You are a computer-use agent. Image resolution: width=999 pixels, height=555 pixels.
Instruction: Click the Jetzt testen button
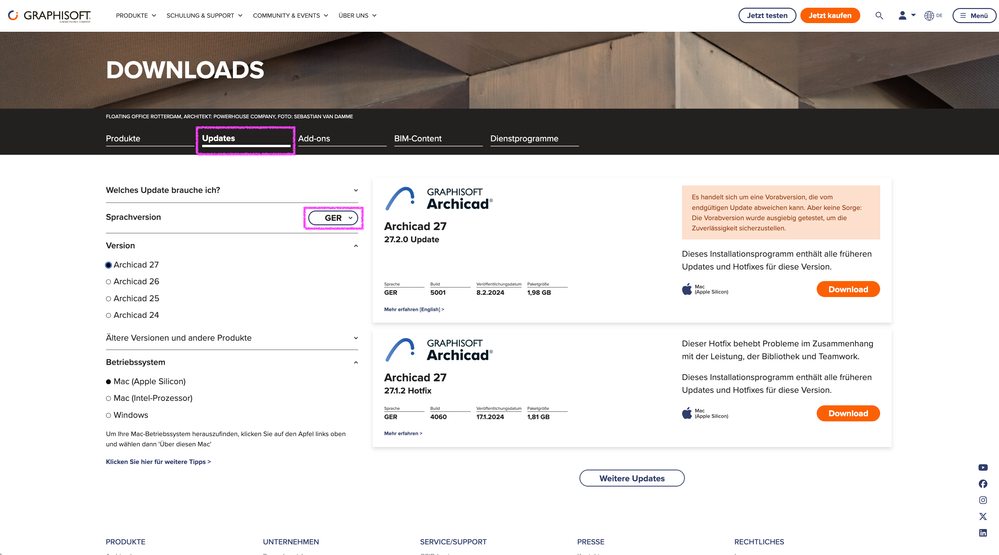pos(767,15)
